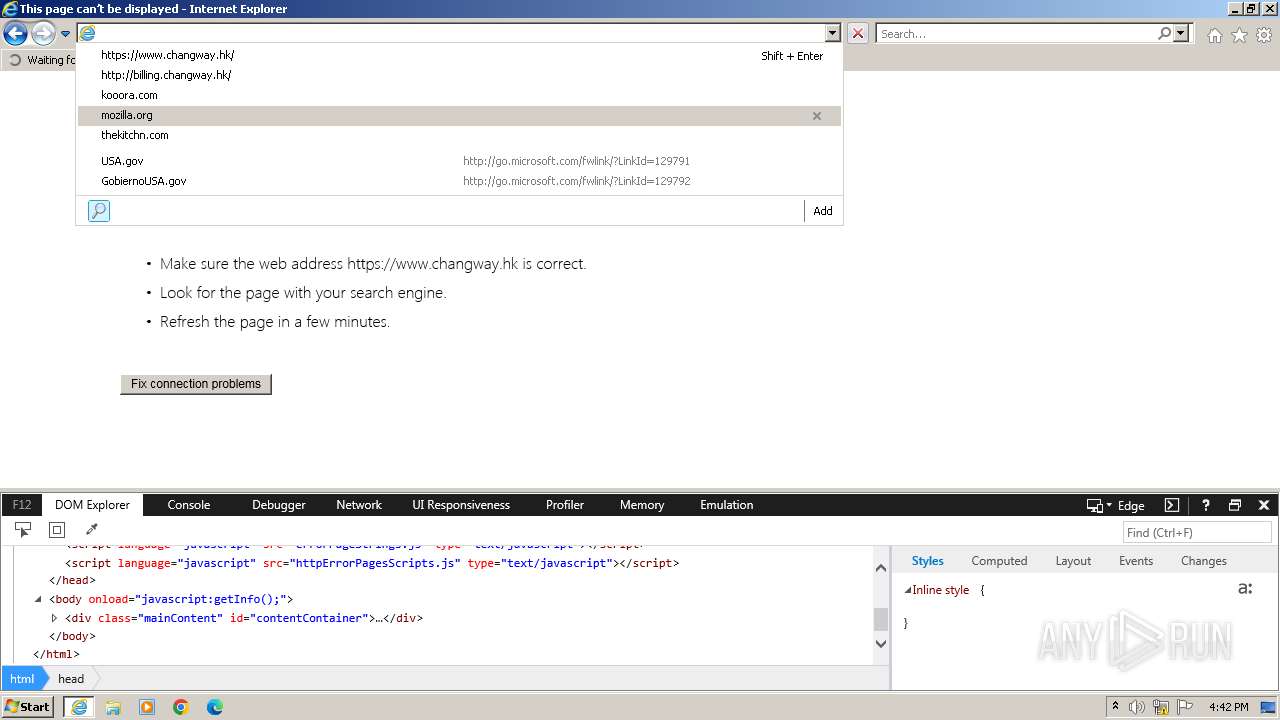The image size is (1280, 720).
Task: Select the http://billing.changway.hk/ suggestion
Action: pos(459,75)
